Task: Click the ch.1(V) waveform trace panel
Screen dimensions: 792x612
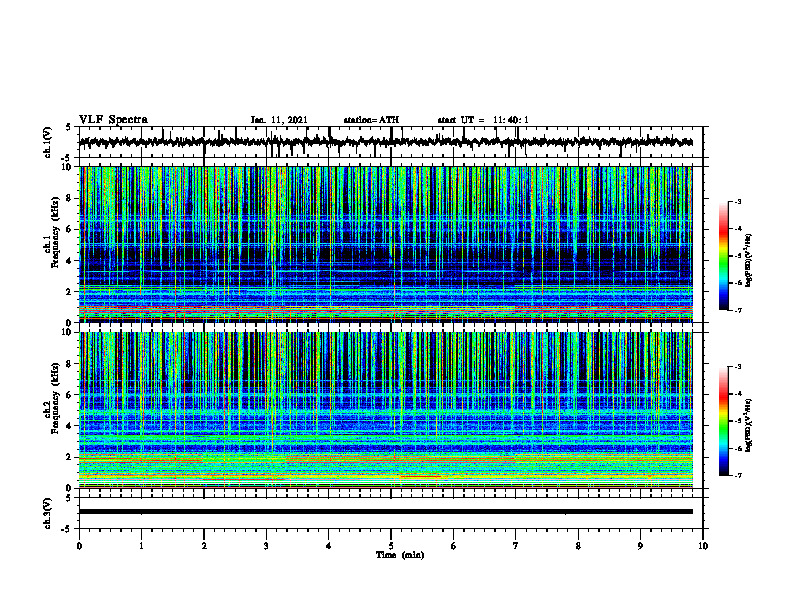Action: click(x=392, y=142)
